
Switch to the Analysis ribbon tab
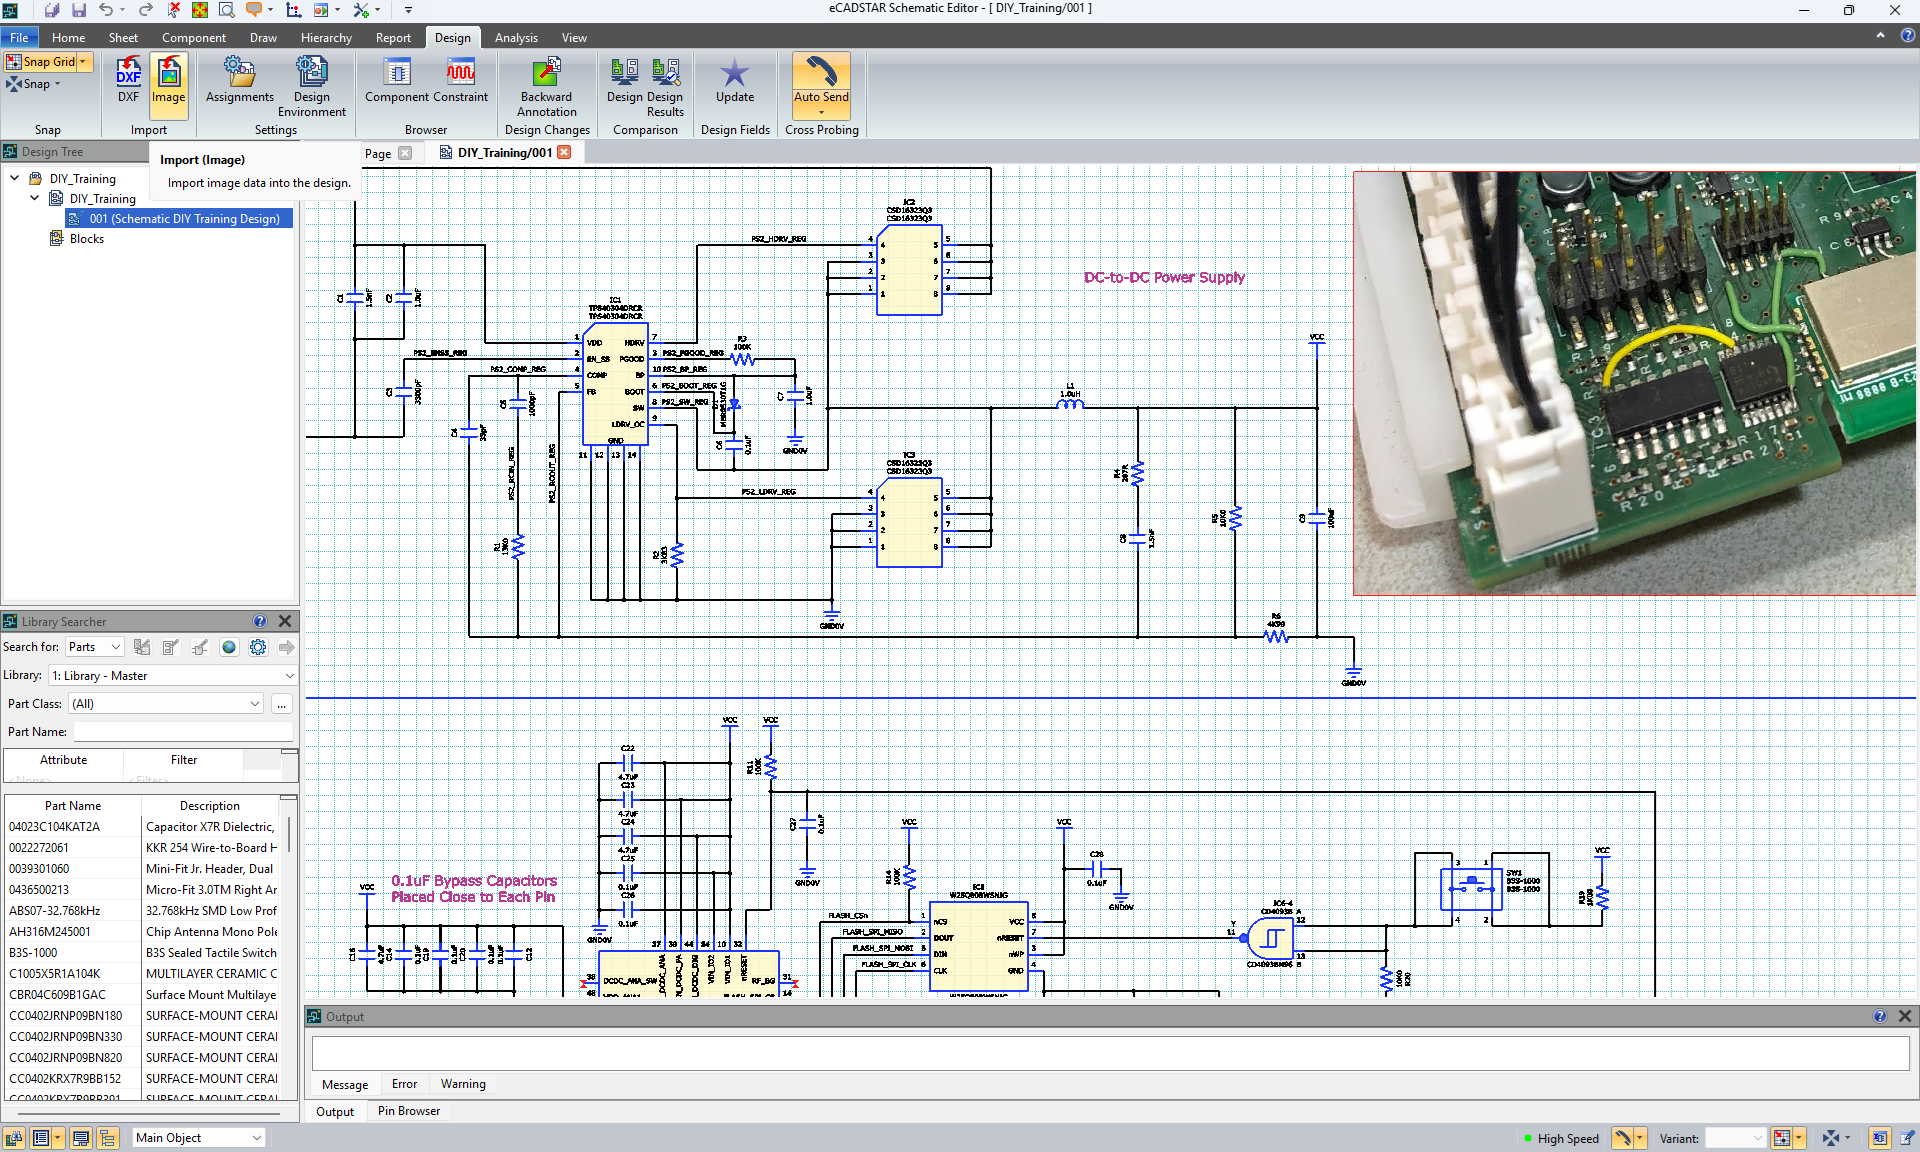click(516, 37)
